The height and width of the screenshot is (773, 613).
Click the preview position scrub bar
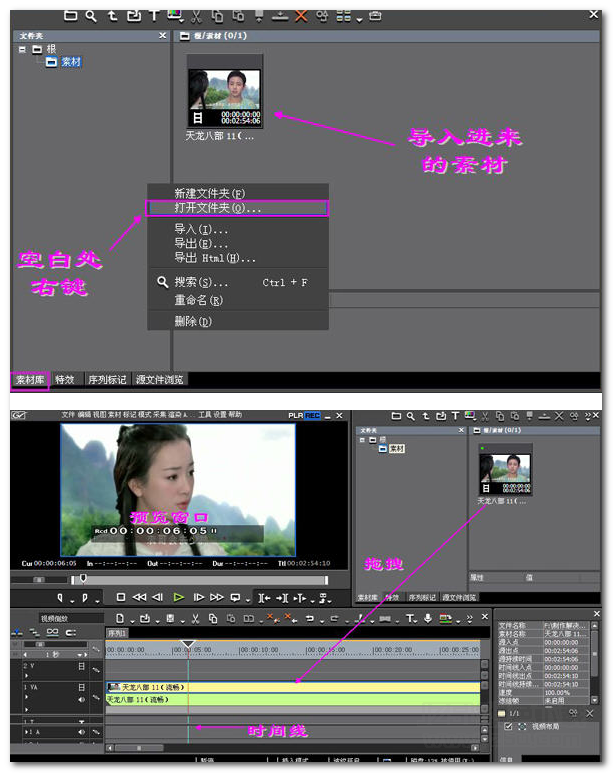(200, 580)
